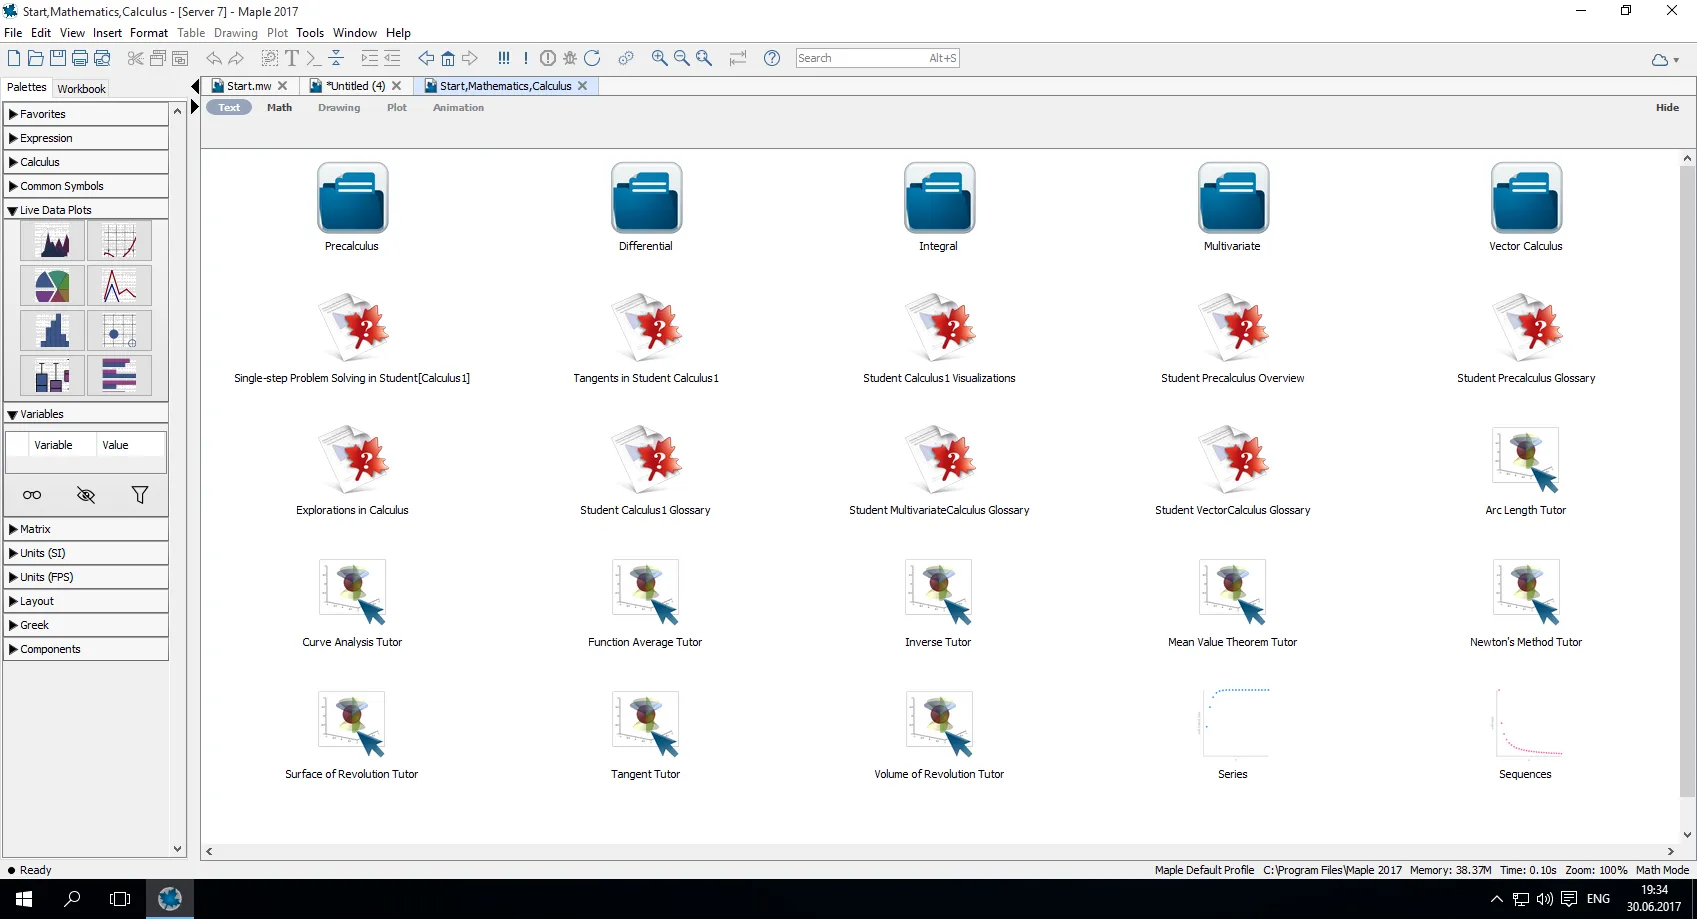Insert a histogram from Live Data Plots

[52, 331]
